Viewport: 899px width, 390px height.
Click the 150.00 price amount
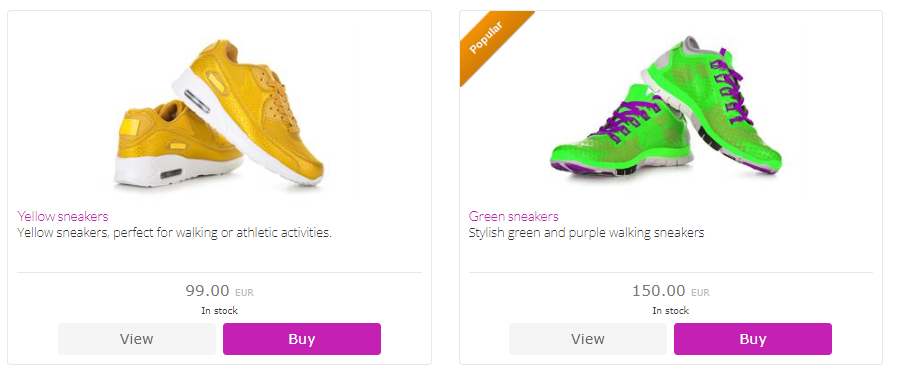coord(658,291)
